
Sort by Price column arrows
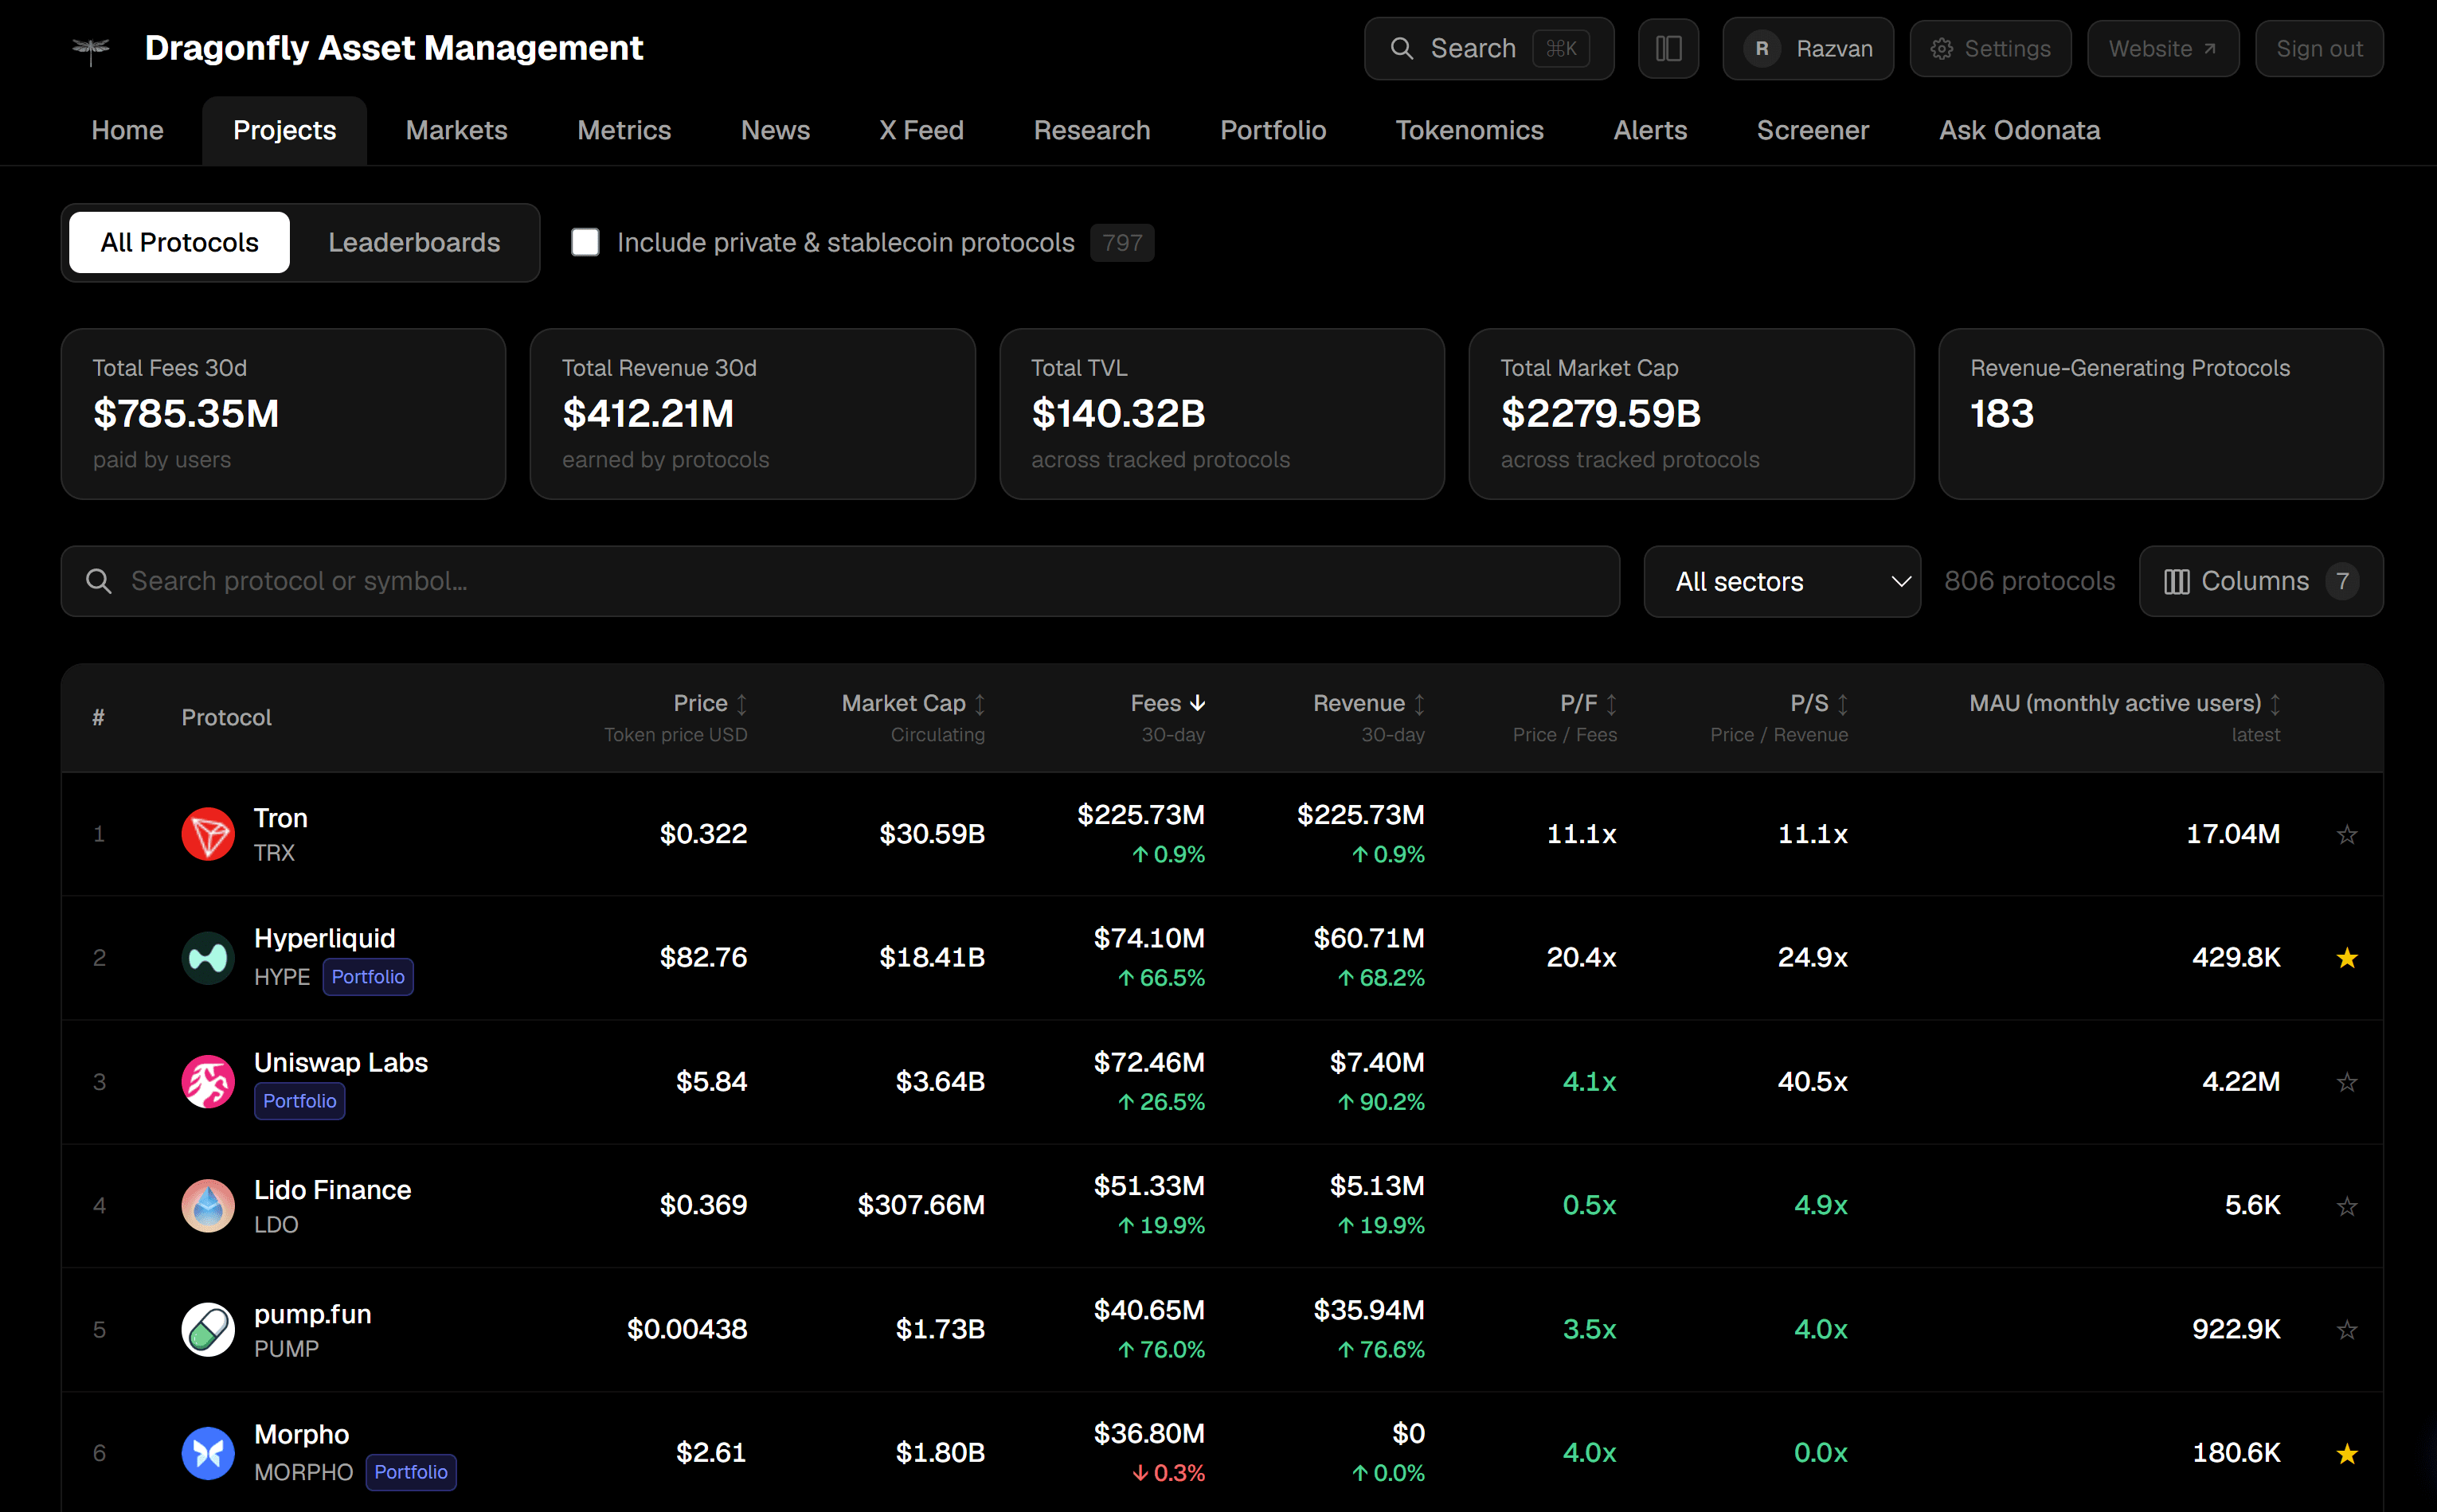pos(742,704)
